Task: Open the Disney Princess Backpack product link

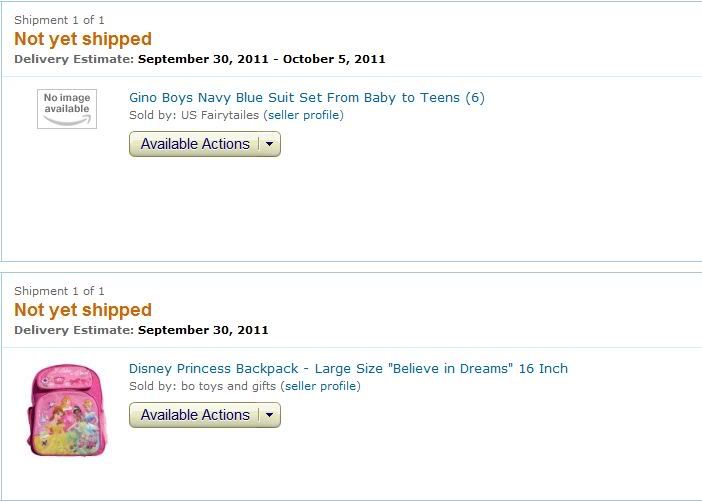Action: (348, 369)
